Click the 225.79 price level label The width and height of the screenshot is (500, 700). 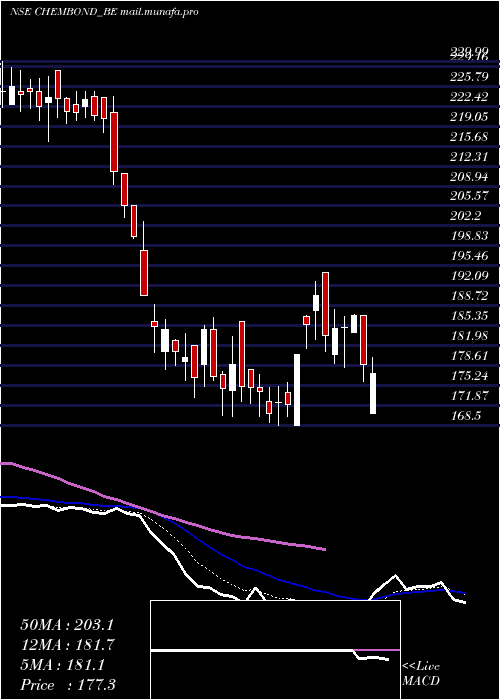(469, 77)
